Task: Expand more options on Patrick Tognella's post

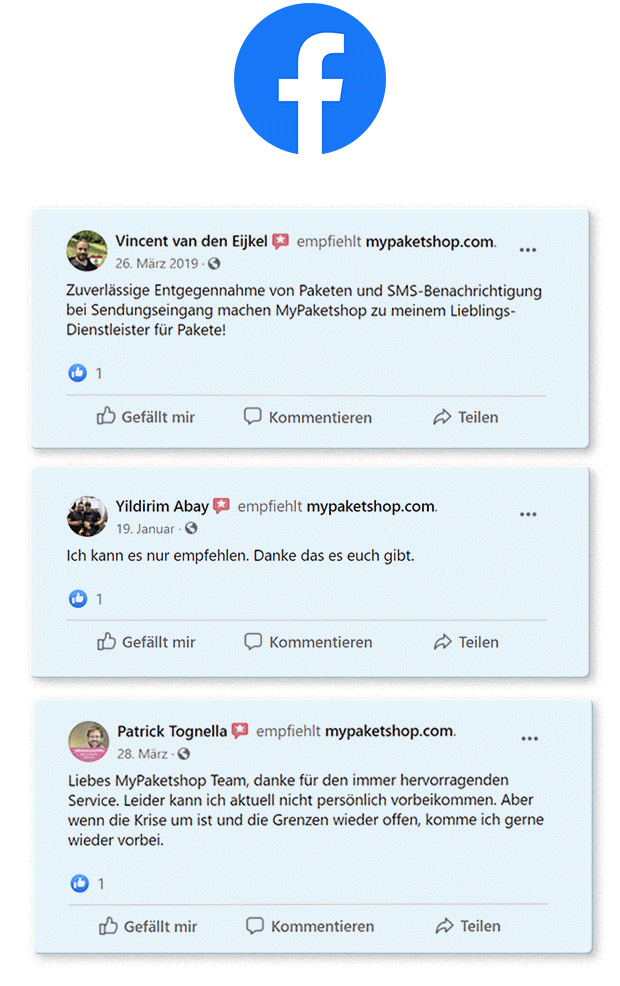Action: click(530, 739)
